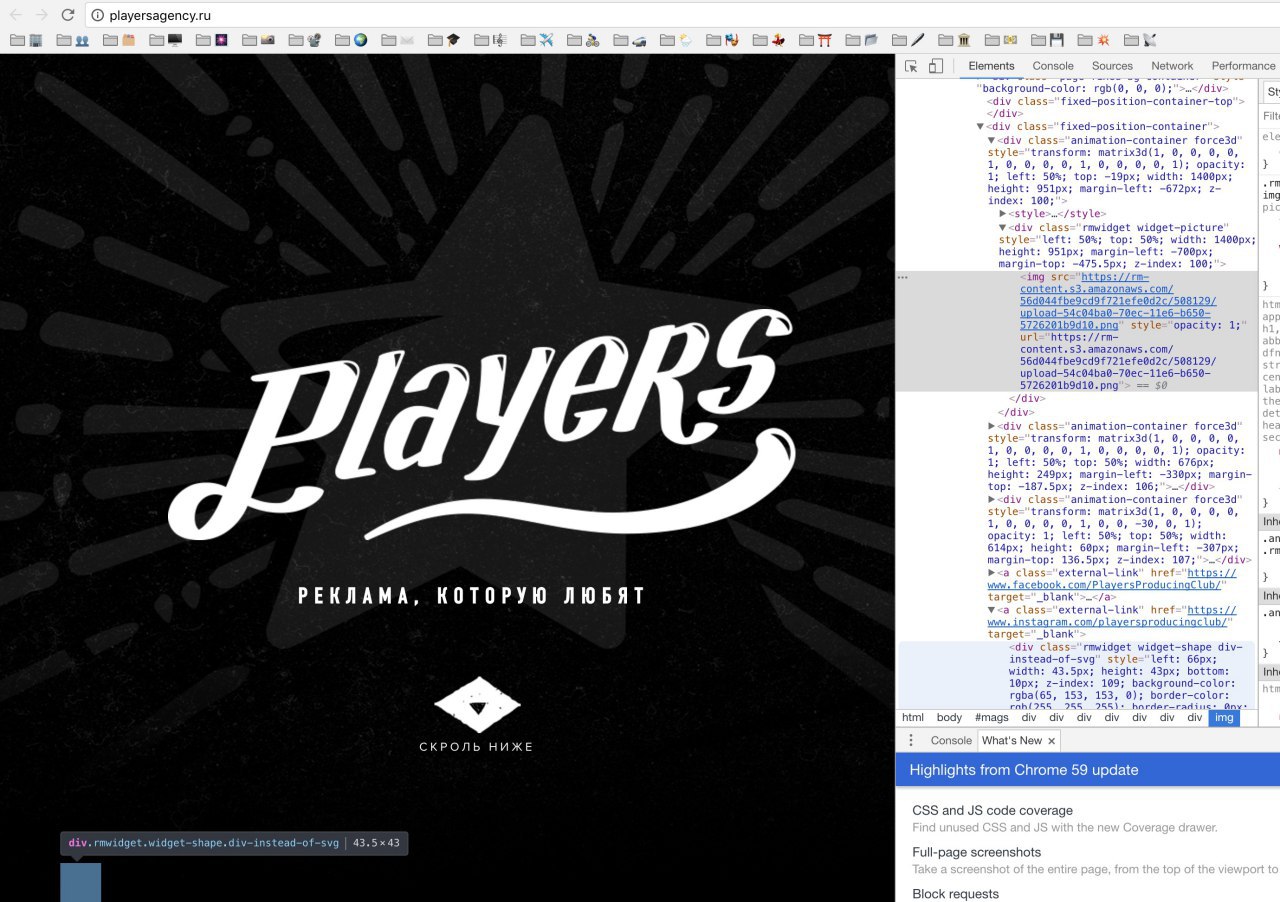Open the floppy disk bookmark folder
This screenshot has width=1280, height=902.
point(1048,40)
